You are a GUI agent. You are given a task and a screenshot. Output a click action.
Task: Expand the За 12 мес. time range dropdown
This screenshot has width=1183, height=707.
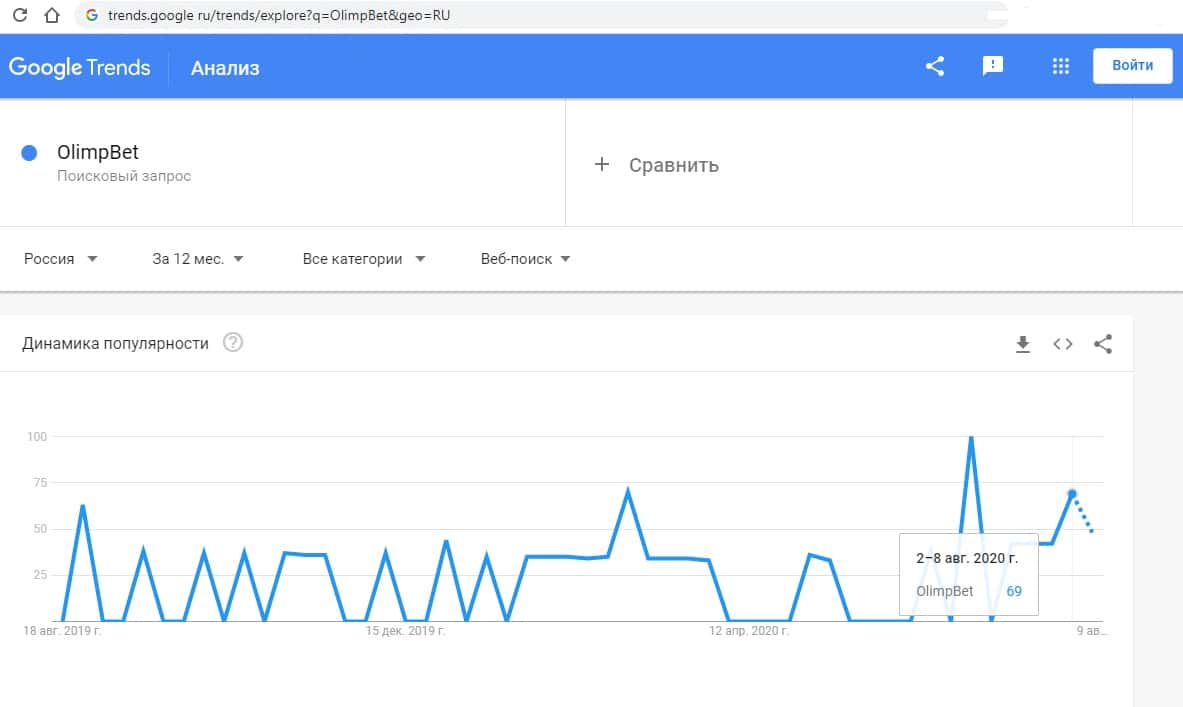pos(198,259)
